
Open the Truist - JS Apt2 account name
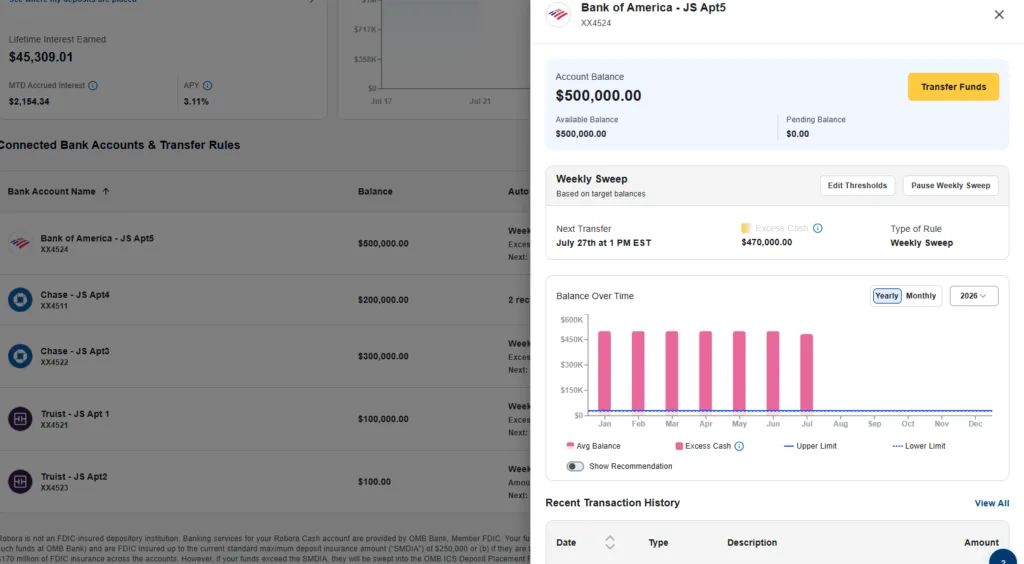pyautogui.click(x=74, y=477)
